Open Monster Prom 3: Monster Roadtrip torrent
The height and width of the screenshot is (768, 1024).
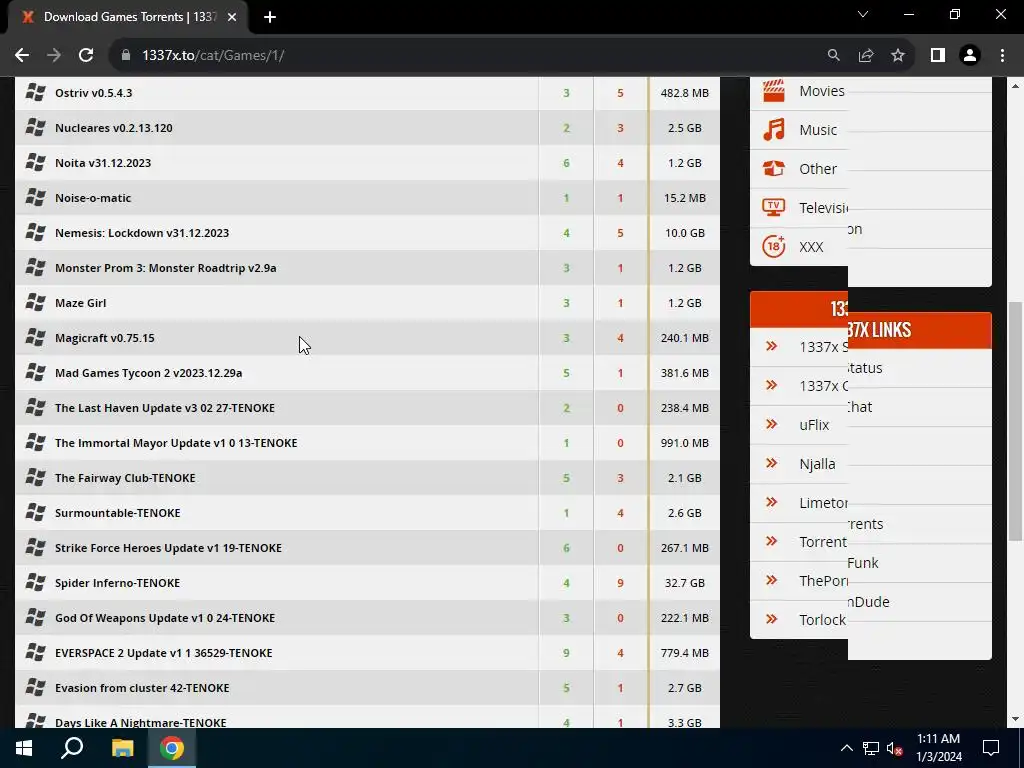(x=165, y=268)
